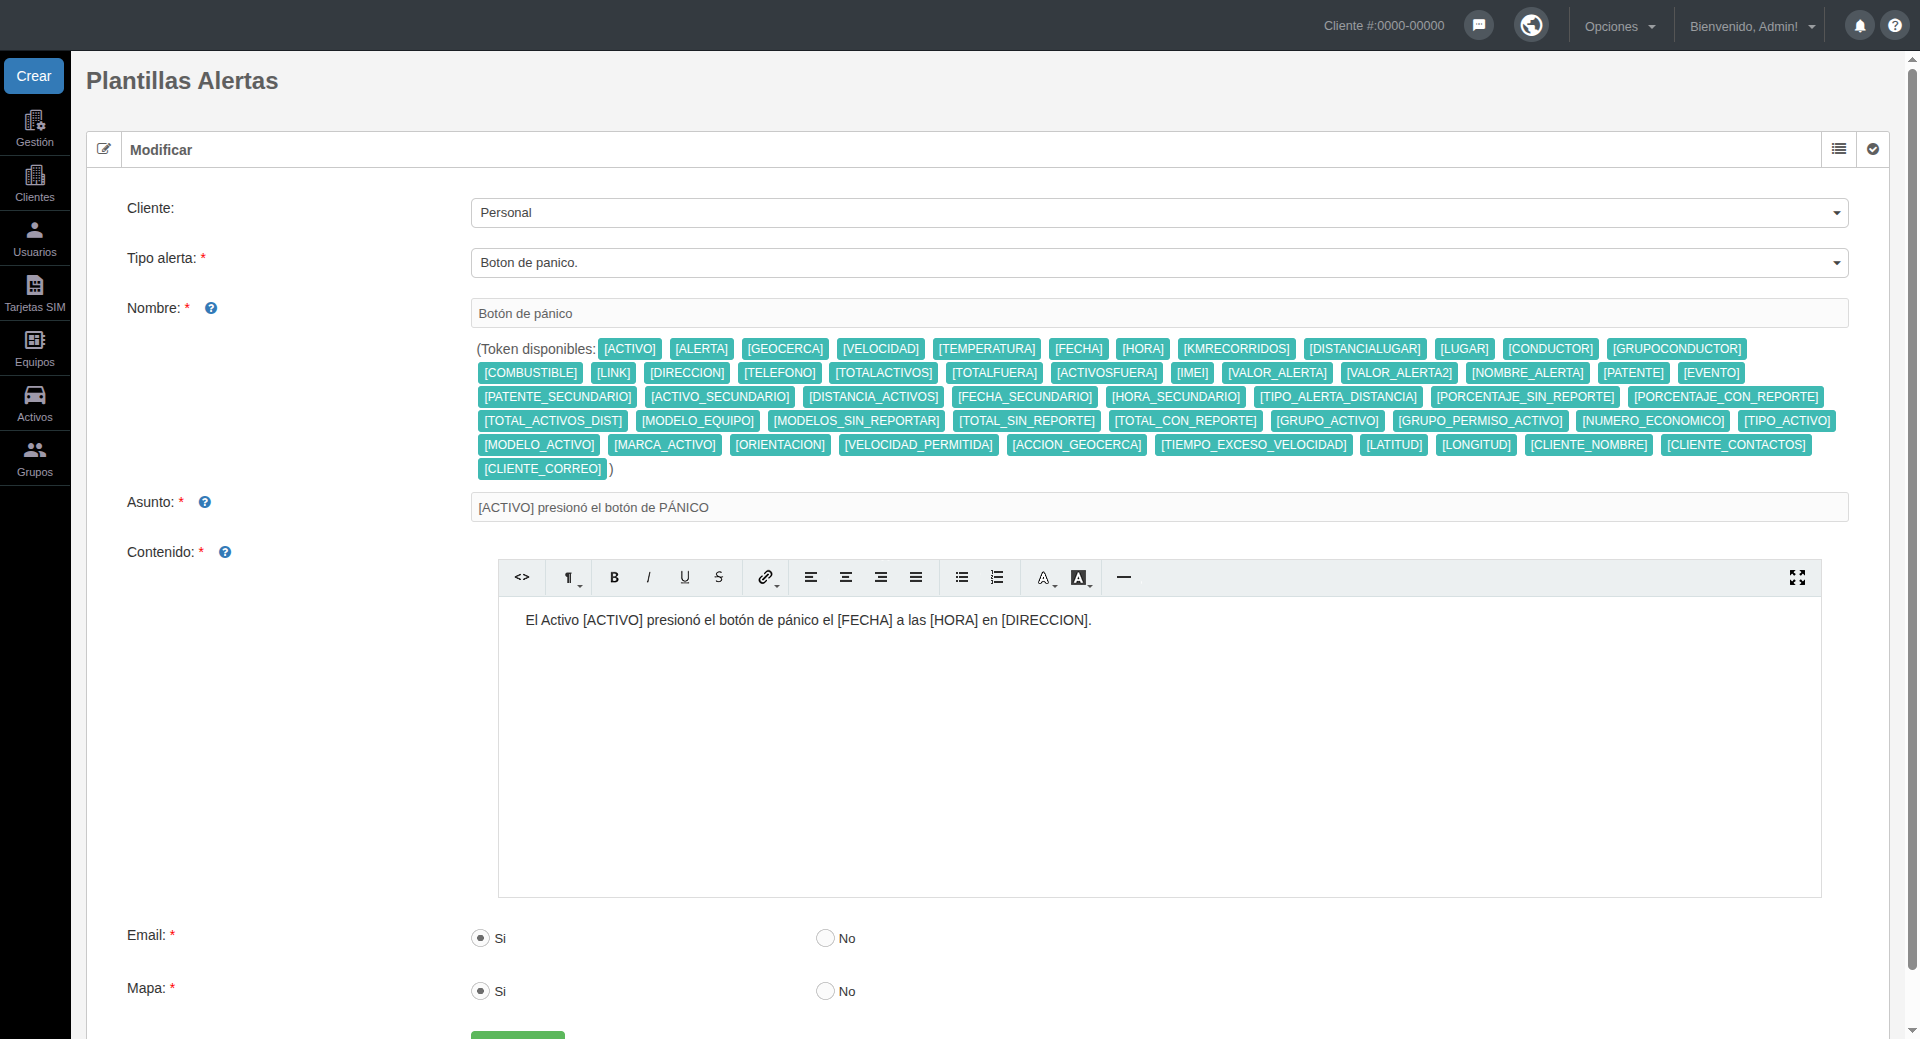Align text right in editor
Viewport: 1920px width, 1039px height.
(x=881, y=578)
